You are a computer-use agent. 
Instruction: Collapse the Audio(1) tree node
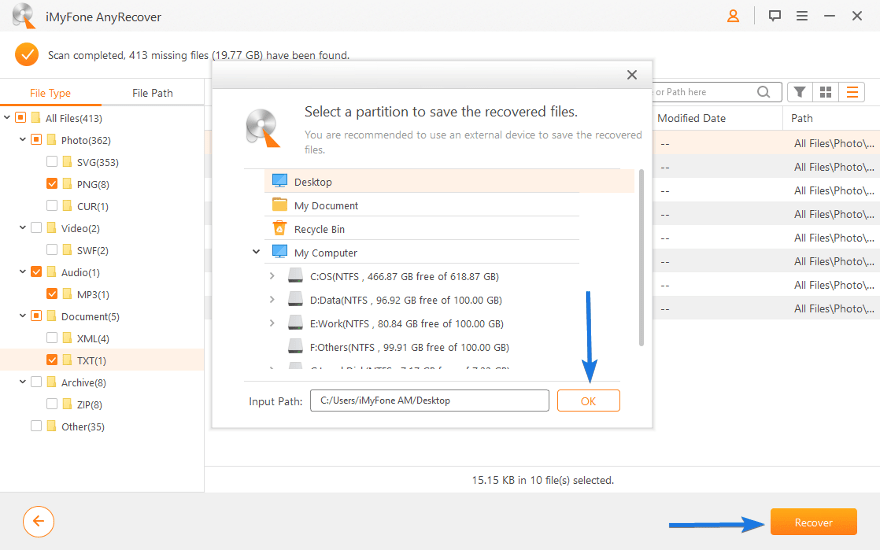coord(22,272)
